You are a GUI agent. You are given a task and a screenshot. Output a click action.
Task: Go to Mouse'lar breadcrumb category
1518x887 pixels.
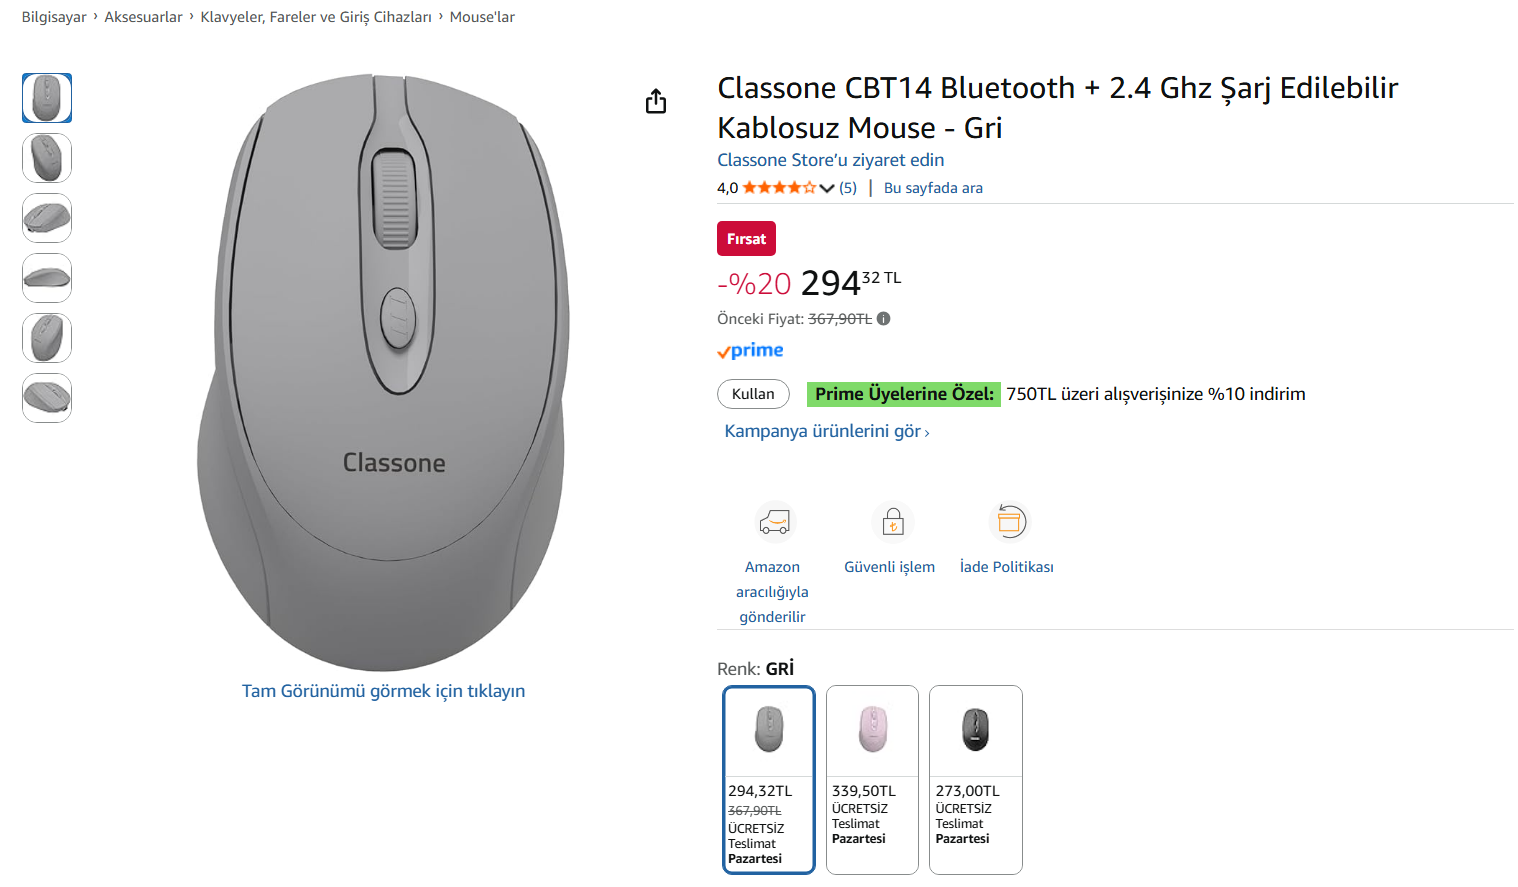[482, 17]
